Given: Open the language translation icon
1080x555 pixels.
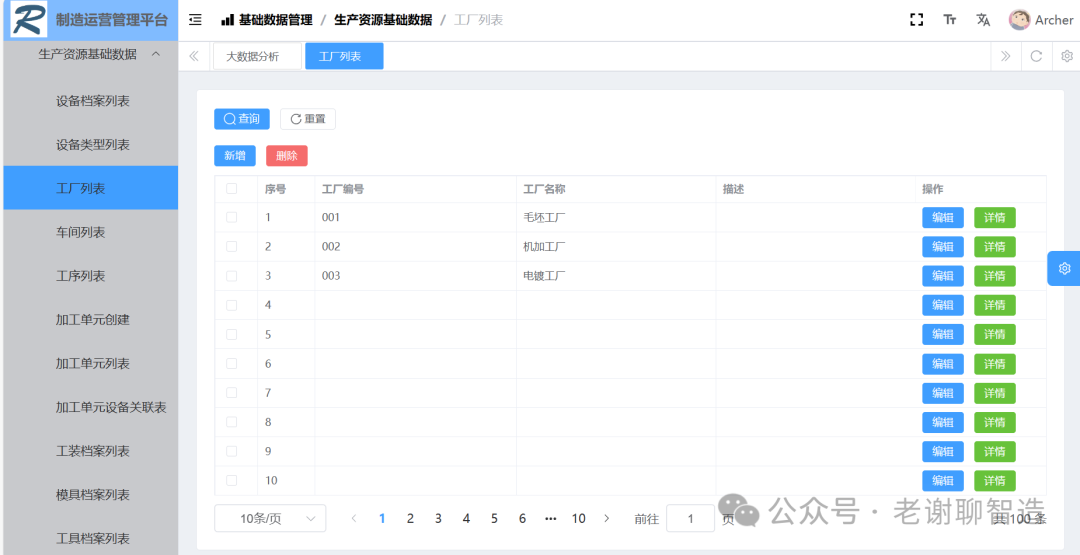Looking at the screenshot, I should click(x=983, y=20).
